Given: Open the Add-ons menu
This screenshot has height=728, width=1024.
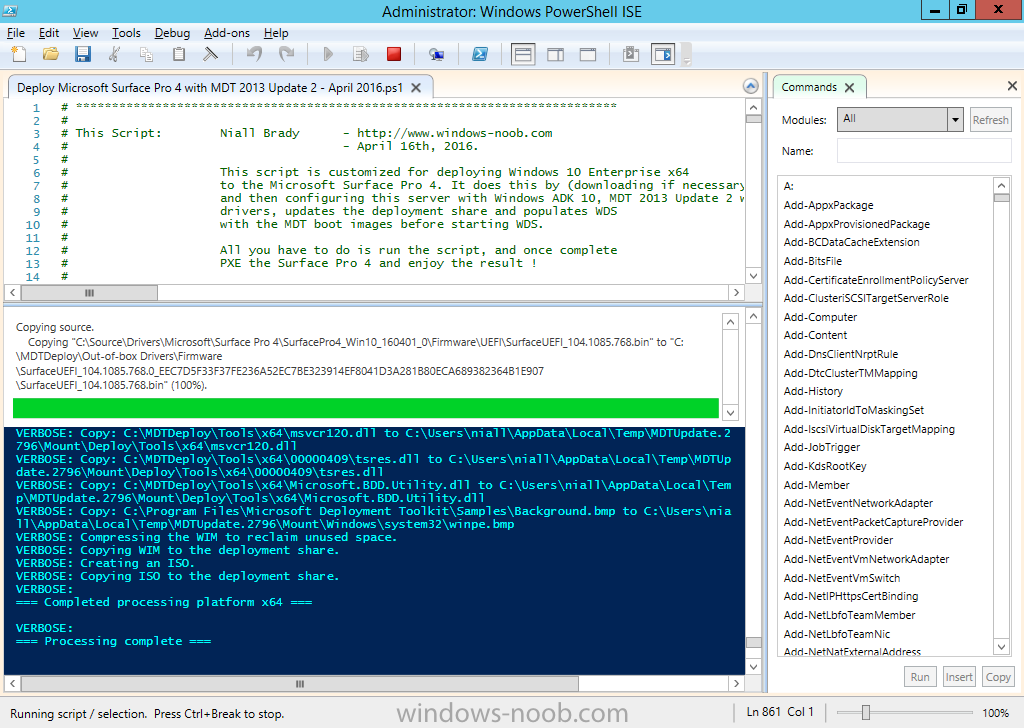Looking at the screenshot, I should click(x=227, y=33).
